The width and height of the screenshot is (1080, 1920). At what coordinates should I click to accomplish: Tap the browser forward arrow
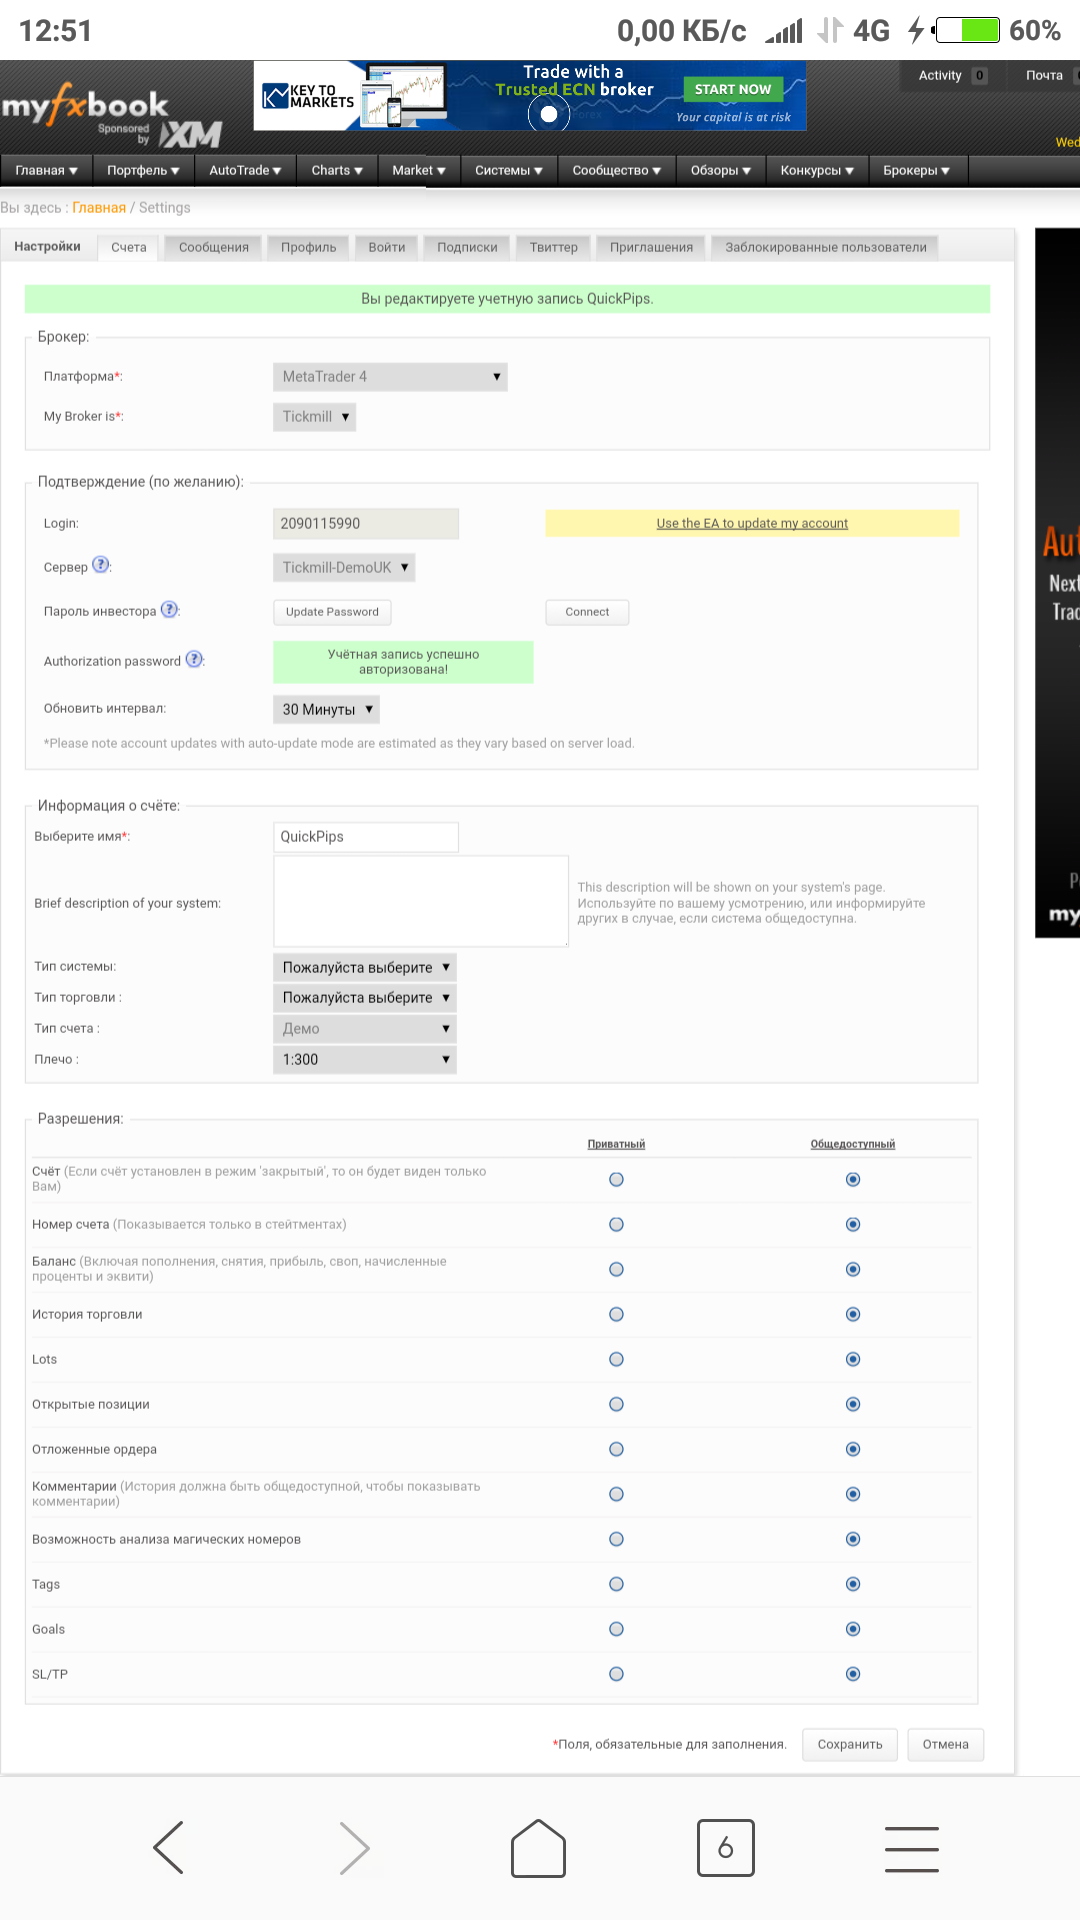coord(354,1848)
